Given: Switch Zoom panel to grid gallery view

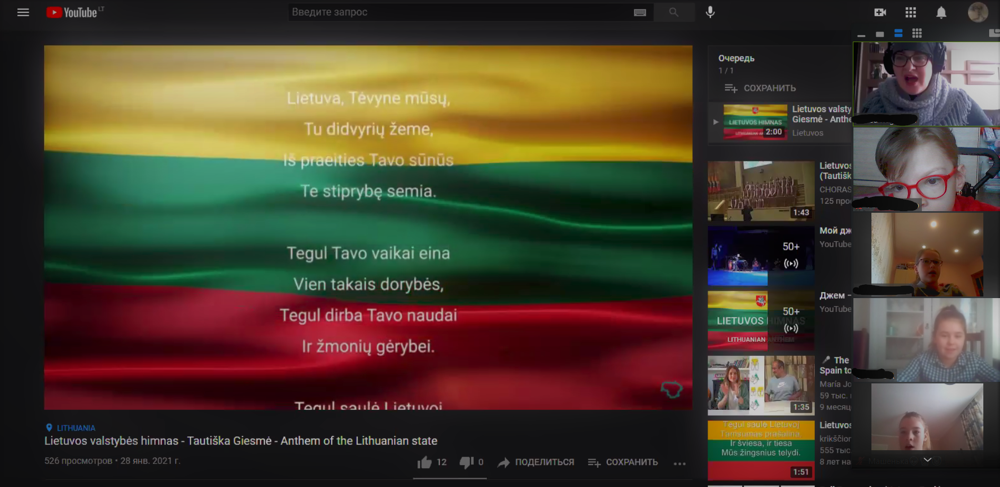Looking at the screenshot, I should tap(916, 34).
